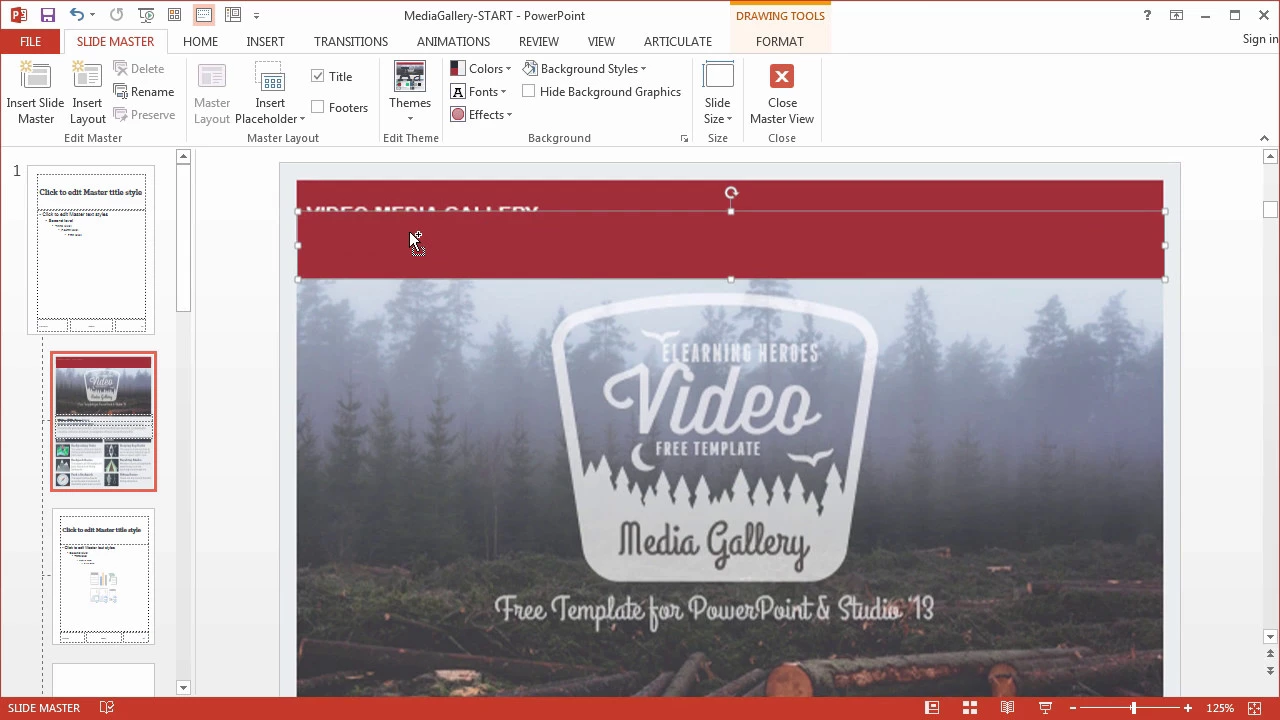
Task: Enable the Footers checkbox
Action: pyautogui.click(x=318, y=107)
